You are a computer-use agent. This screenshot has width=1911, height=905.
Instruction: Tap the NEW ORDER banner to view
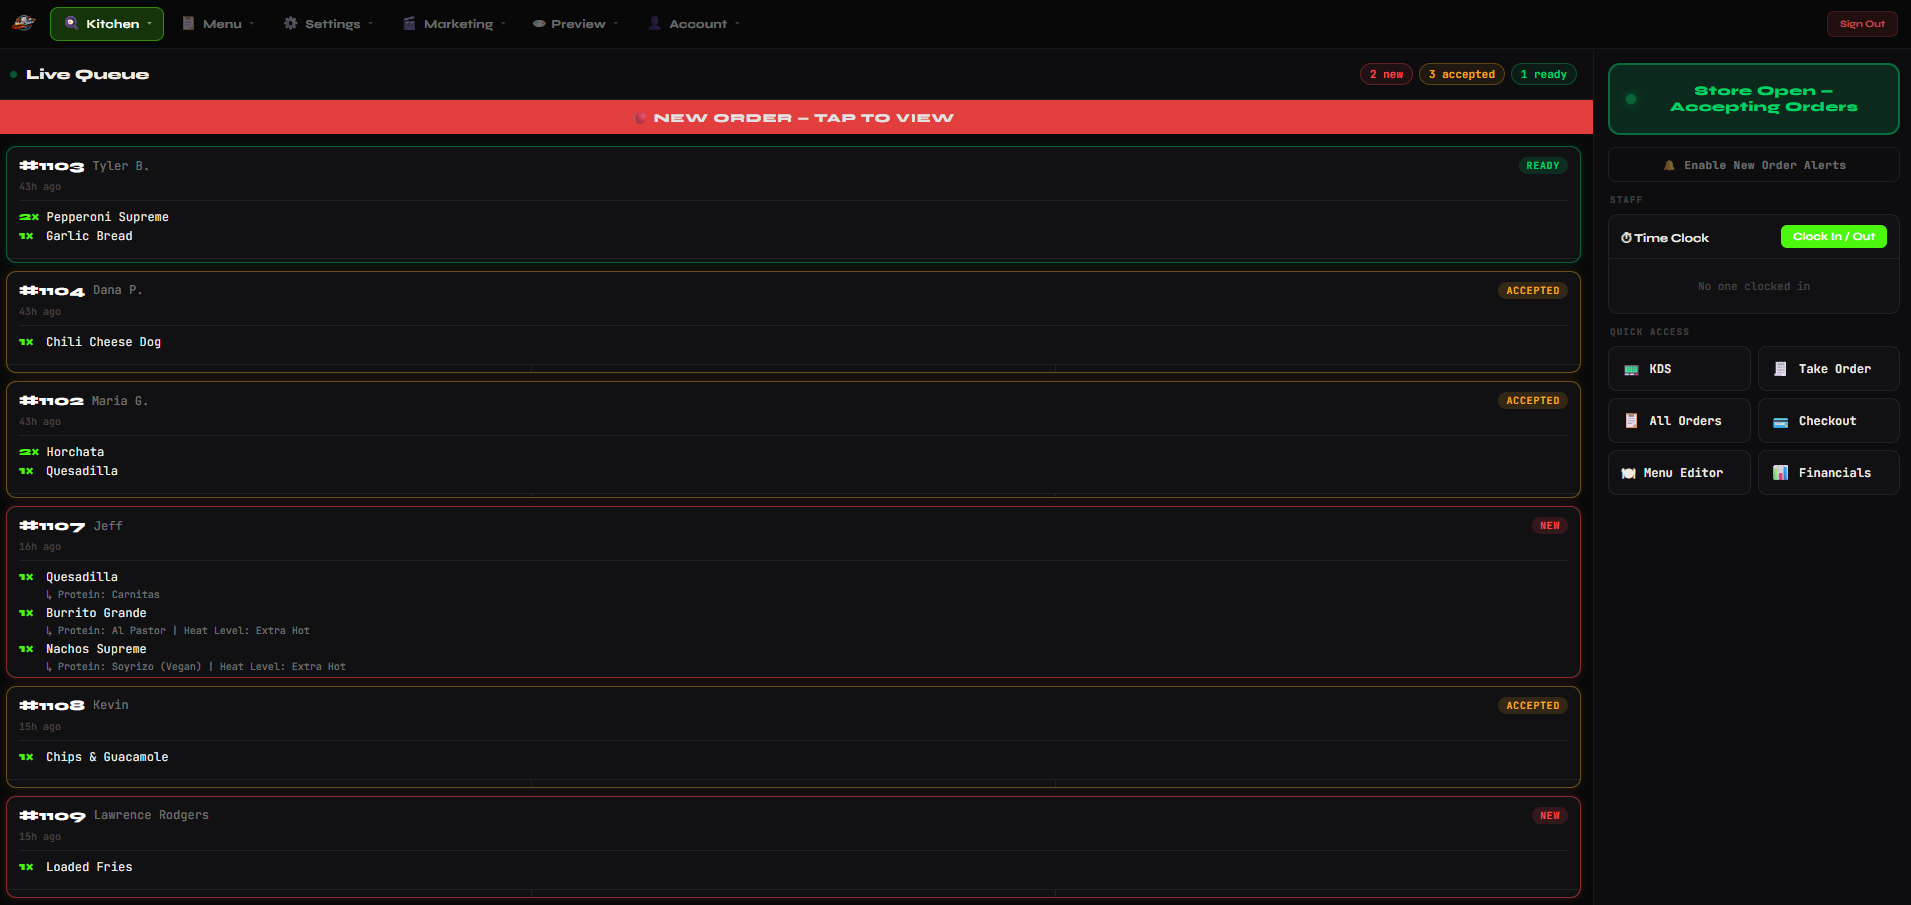(x=795, y=117)
